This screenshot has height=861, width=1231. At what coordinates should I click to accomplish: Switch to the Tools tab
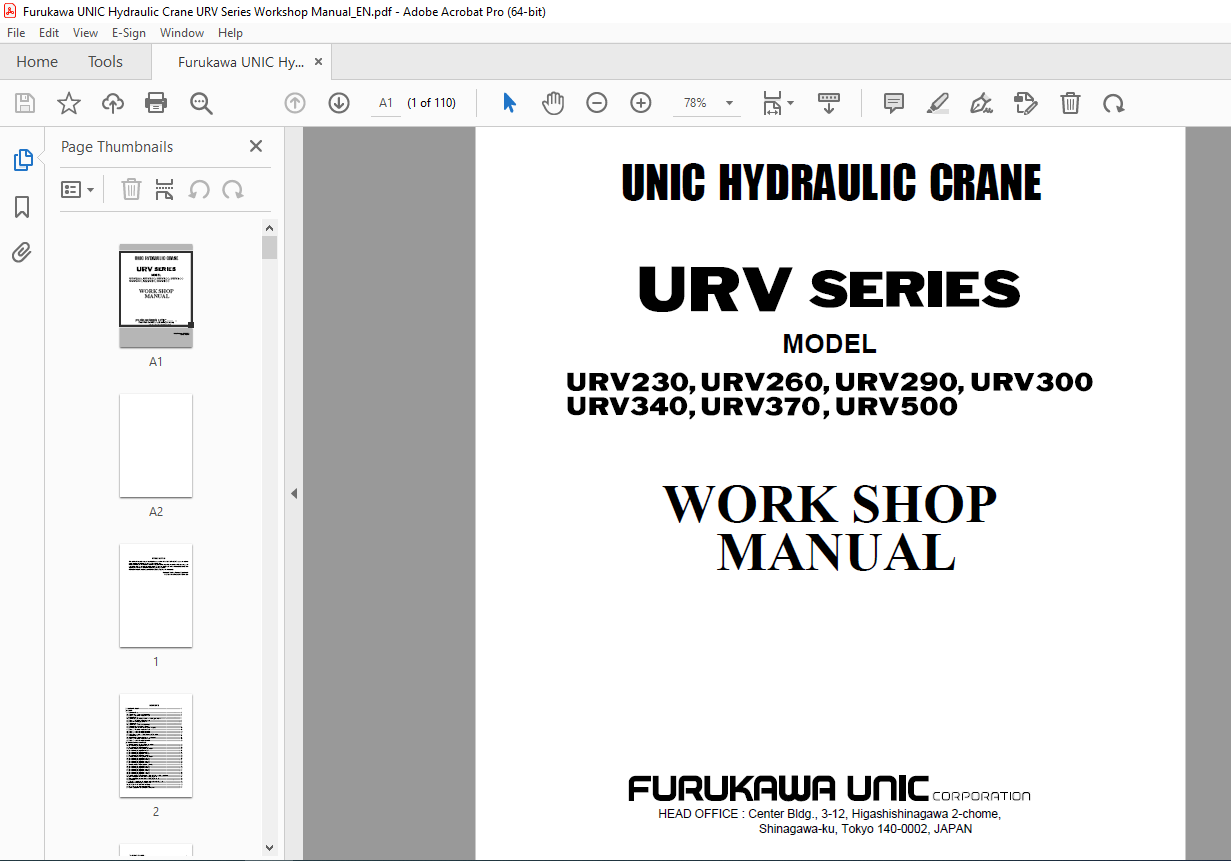pos(105,62)
